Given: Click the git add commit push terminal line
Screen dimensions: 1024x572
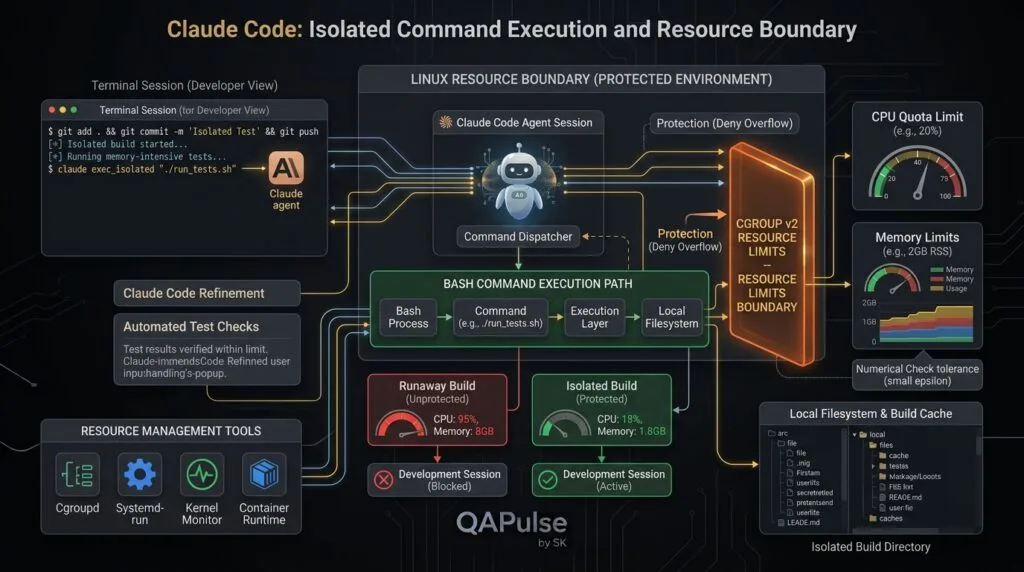Looking at the screenshot, I should pos(183,131).
